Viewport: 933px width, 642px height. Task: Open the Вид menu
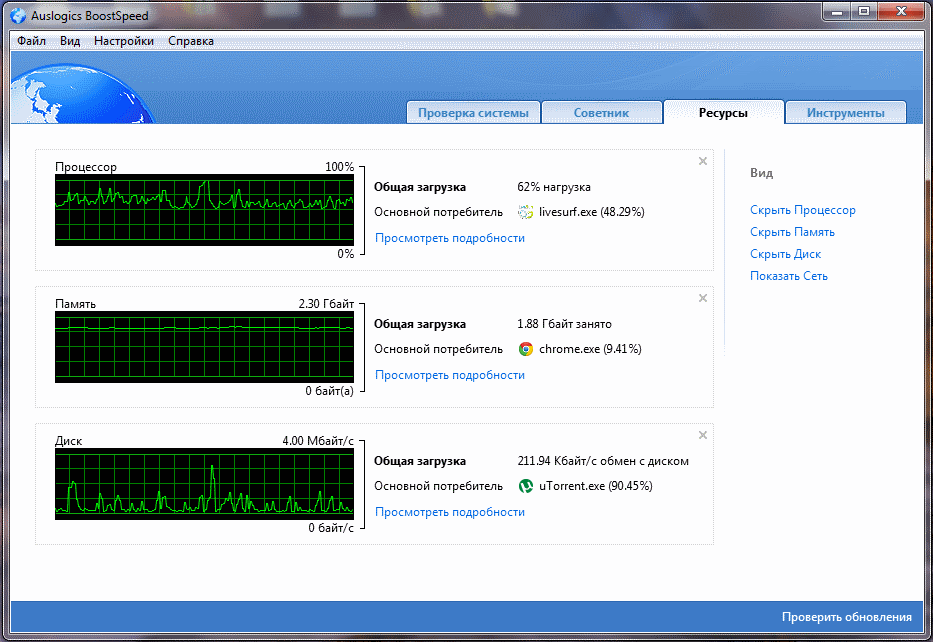tap(70, 41)
